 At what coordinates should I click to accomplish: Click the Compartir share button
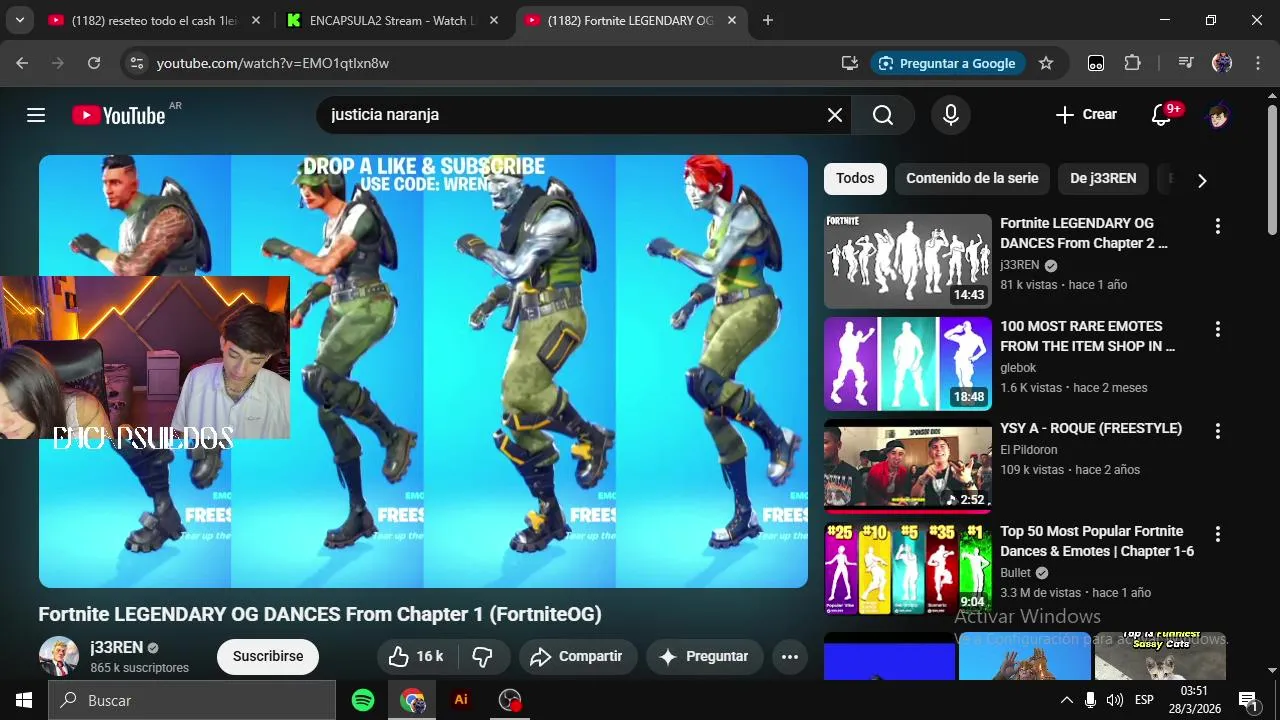click(576, 657)
